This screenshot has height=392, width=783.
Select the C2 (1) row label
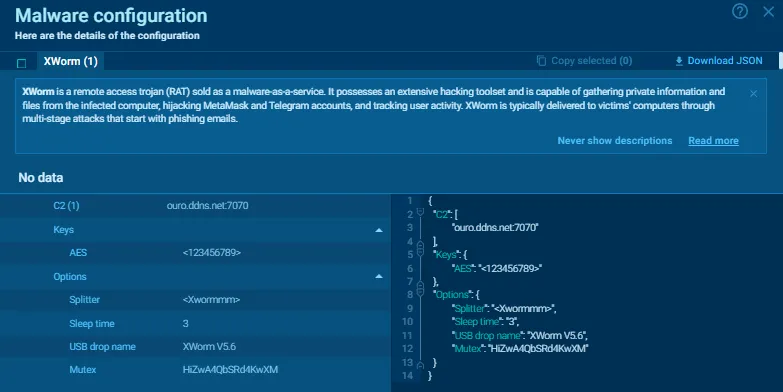click(x=66, y=206)
